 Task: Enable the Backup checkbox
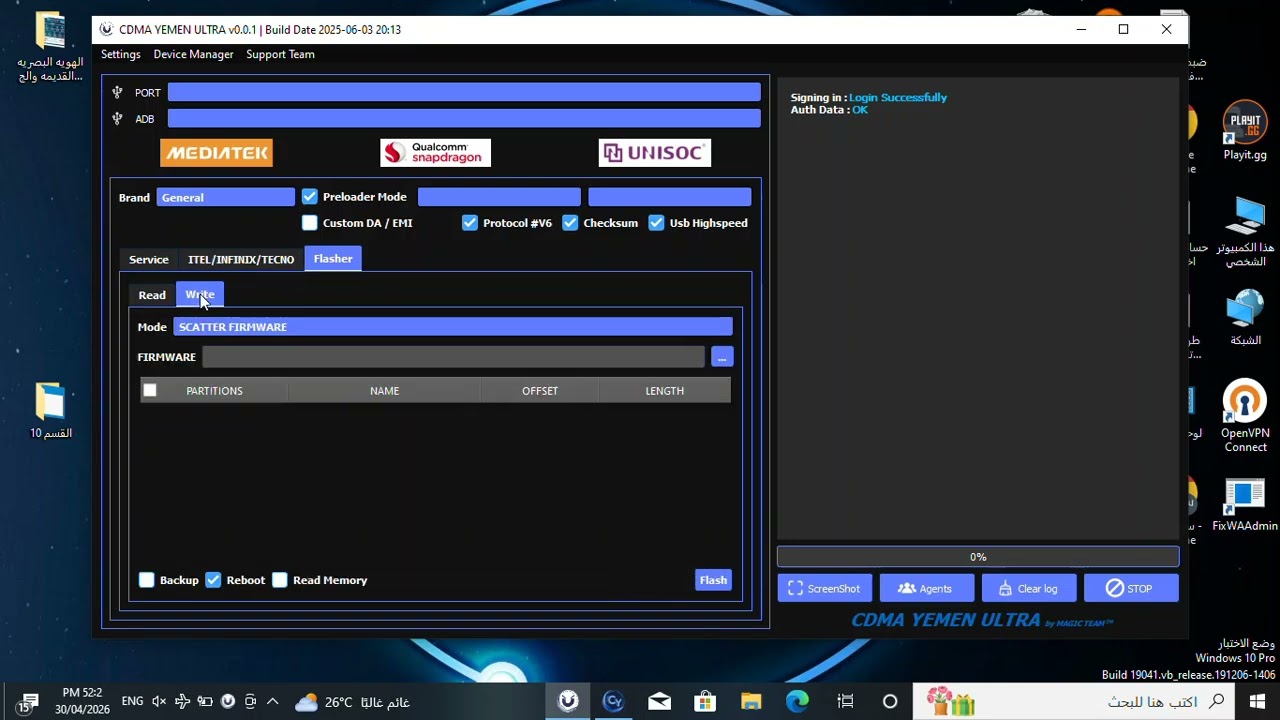click(x=147, y=580)
